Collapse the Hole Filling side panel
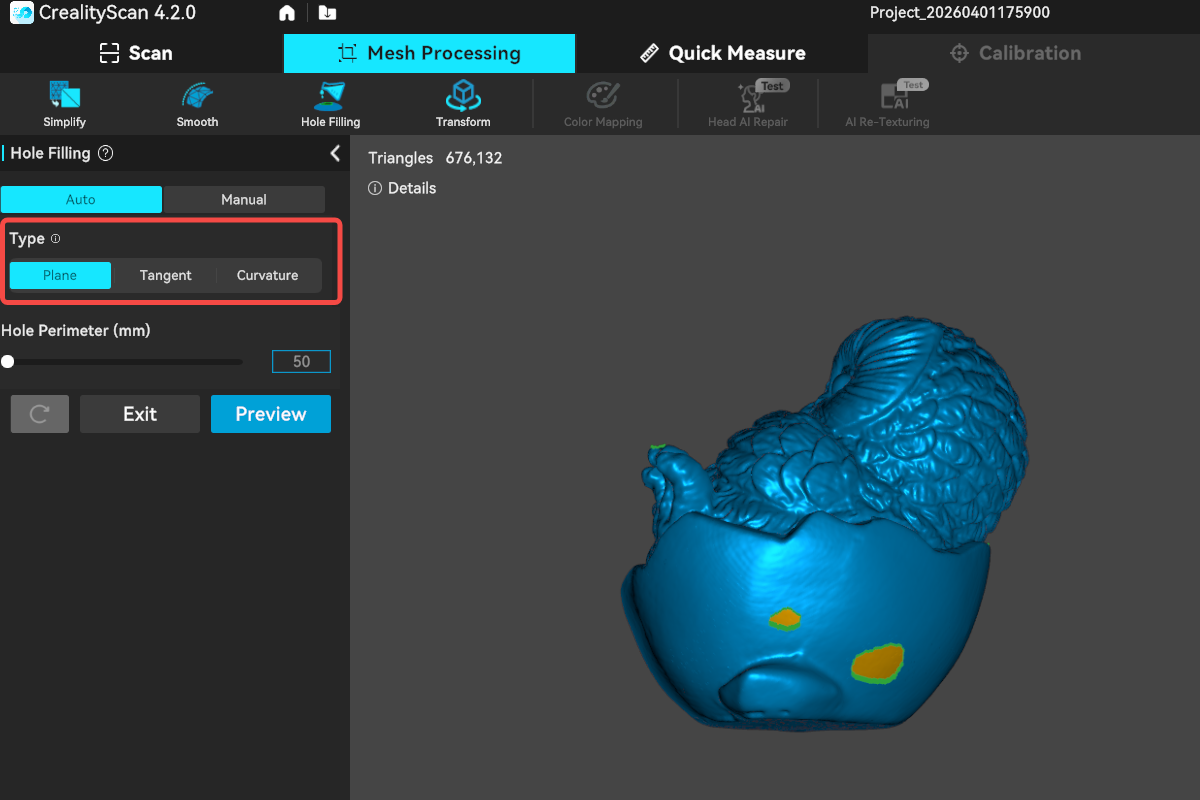This screenshot has width=1200, height=800. [x=335, y=154]
